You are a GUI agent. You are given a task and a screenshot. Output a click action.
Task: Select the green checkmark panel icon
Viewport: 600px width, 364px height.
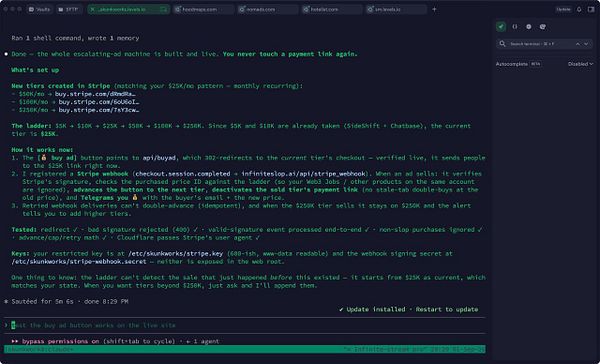pos(501,26)
